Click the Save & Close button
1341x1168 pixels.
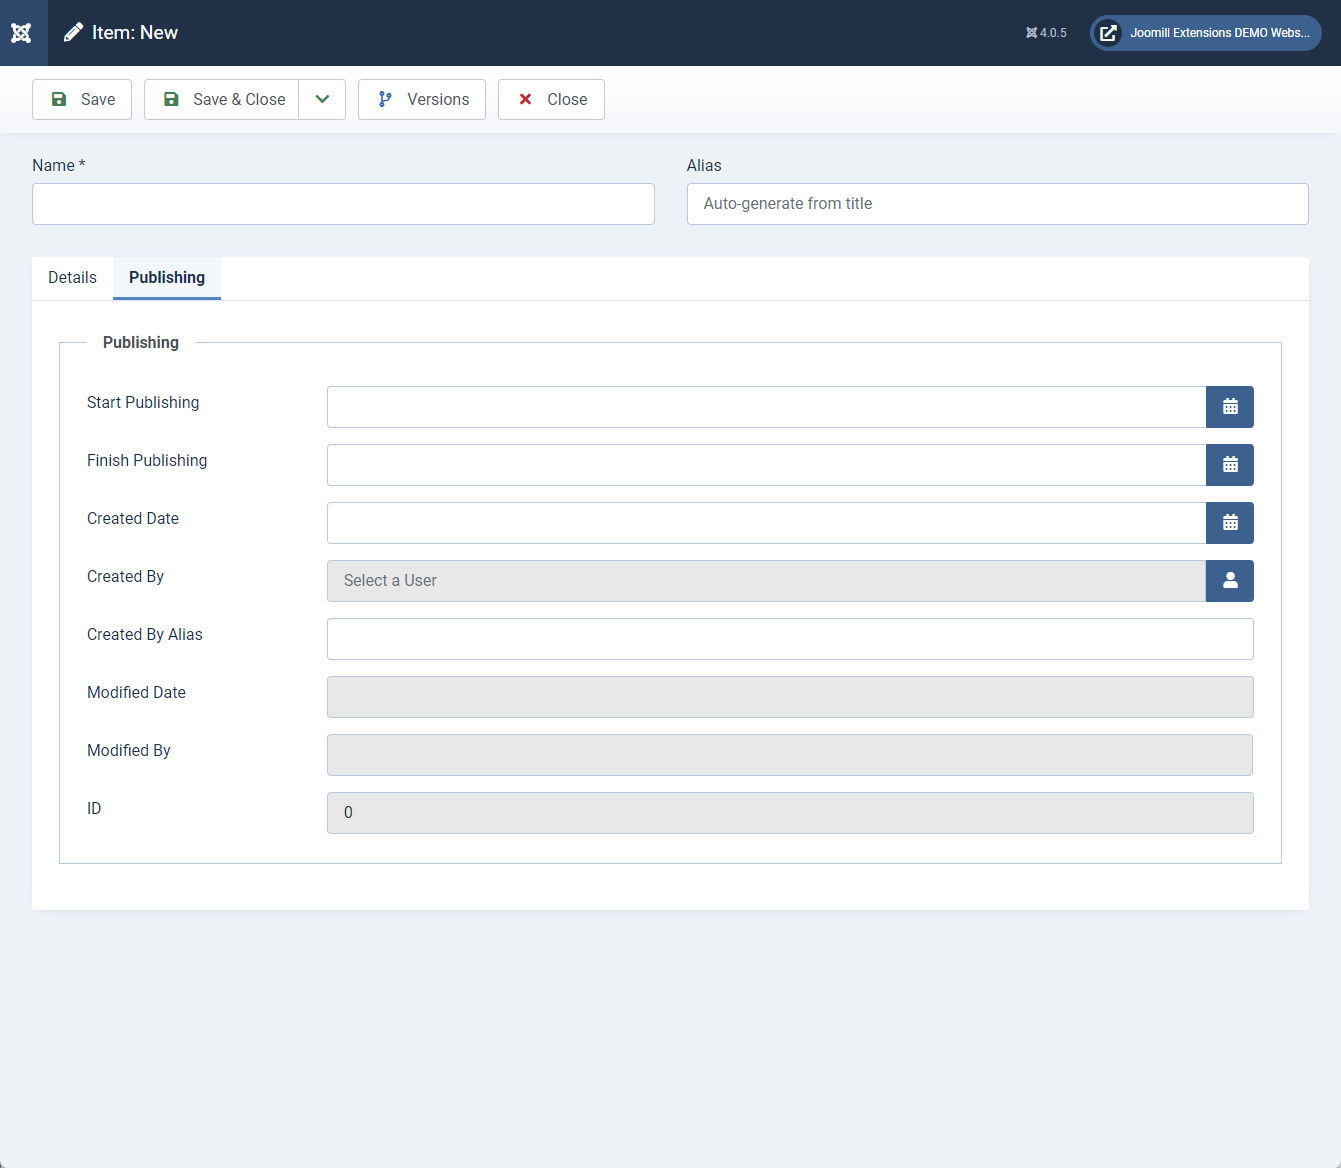click(222, 100)
